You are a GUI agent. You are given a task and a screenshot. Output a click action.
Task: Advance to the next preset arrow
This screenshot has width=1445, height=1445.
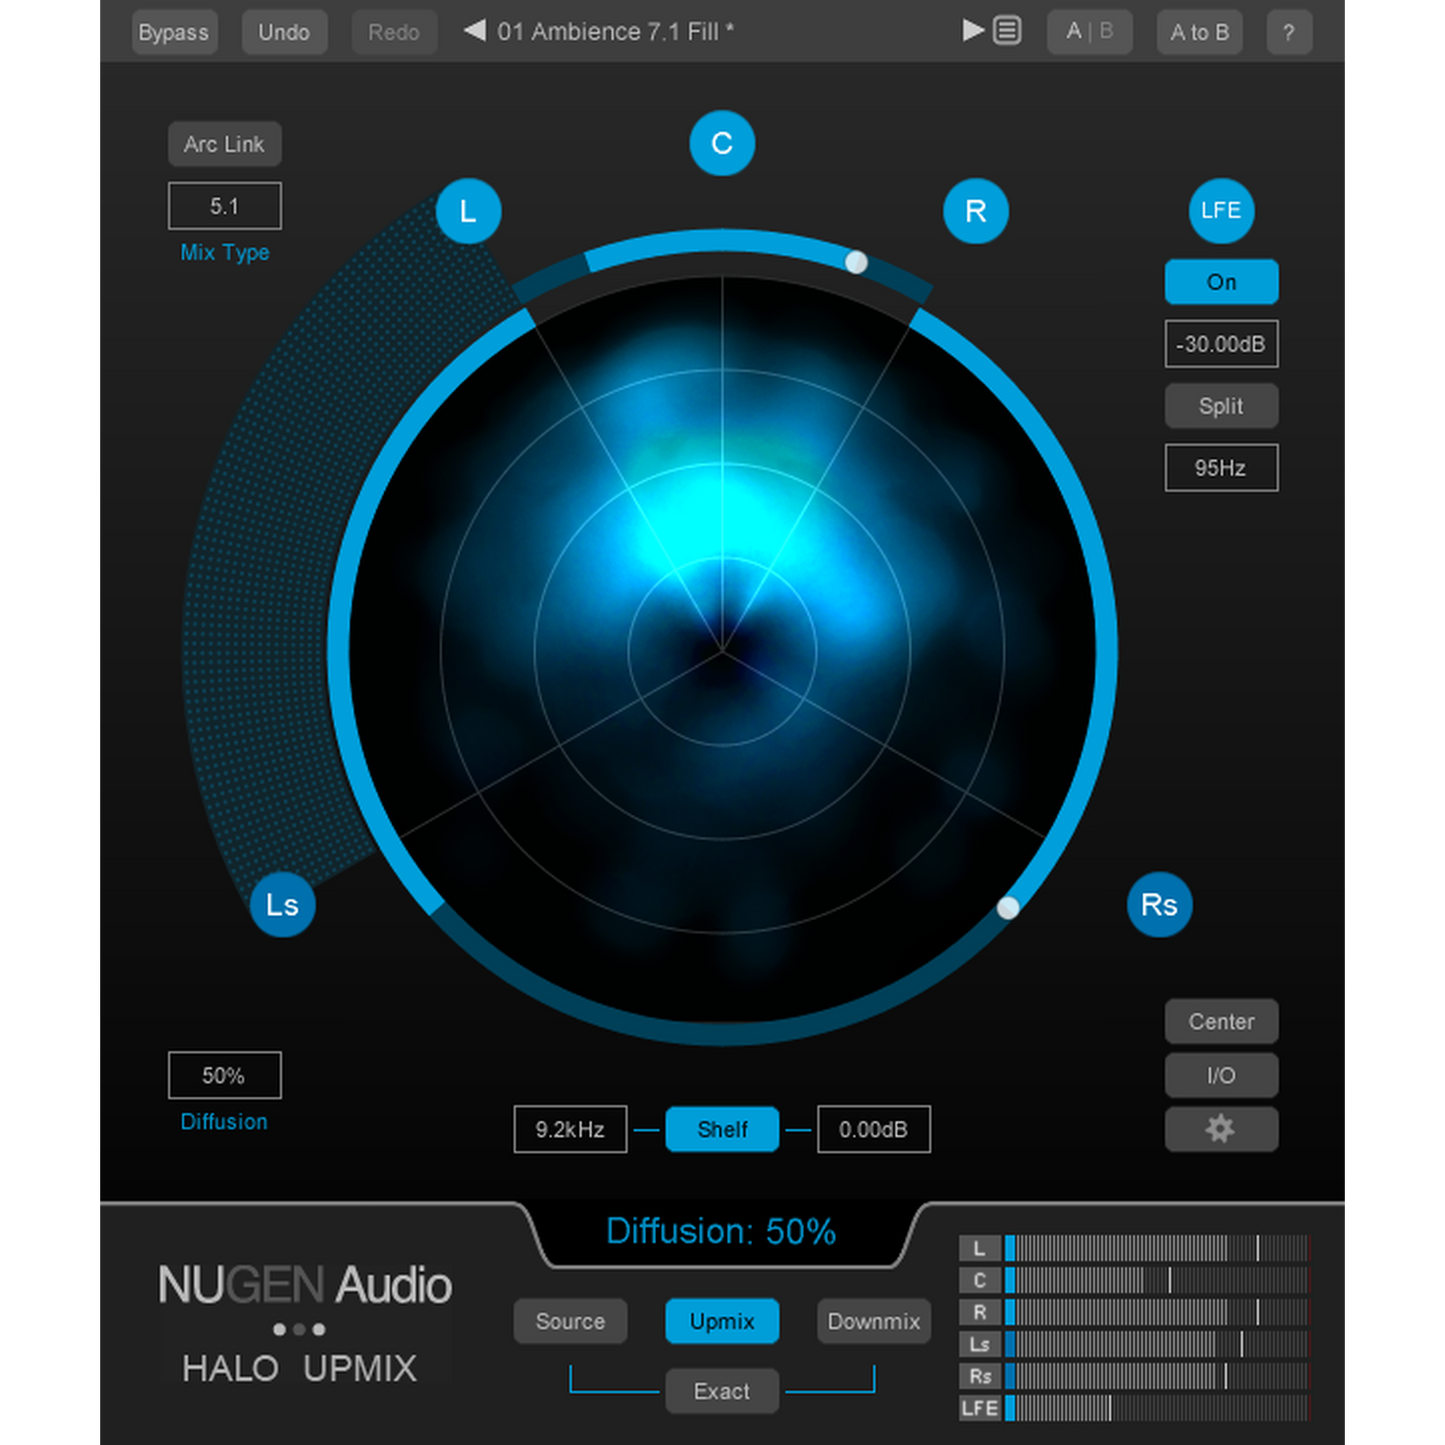point(972,30)
